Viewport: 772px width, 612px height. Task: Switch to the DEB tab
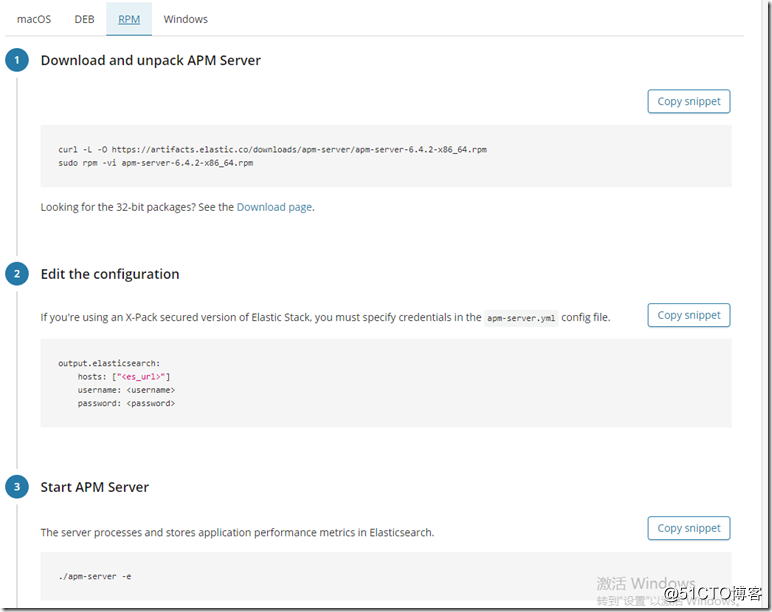(x=84, y=19)
